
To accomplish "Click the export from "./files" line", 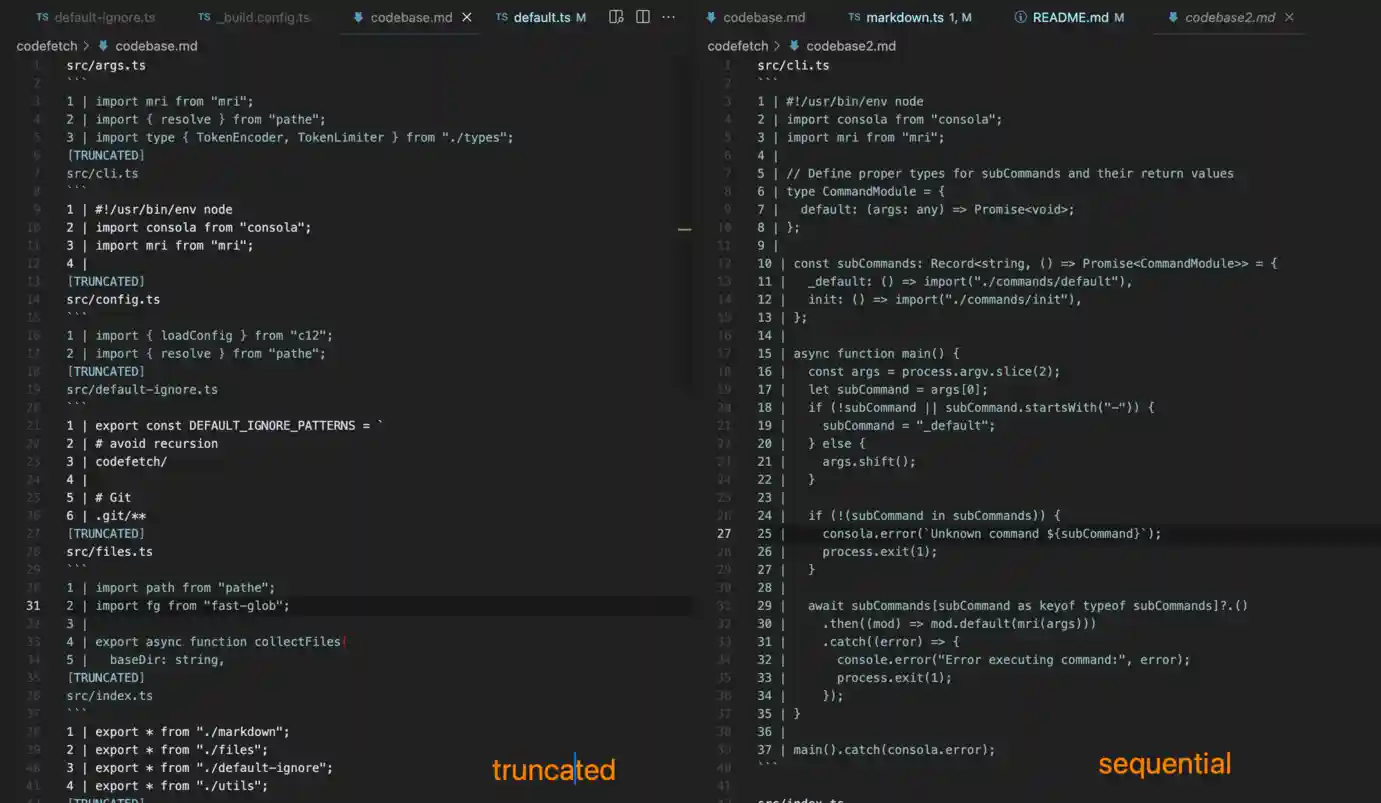I will click(167, 750).
